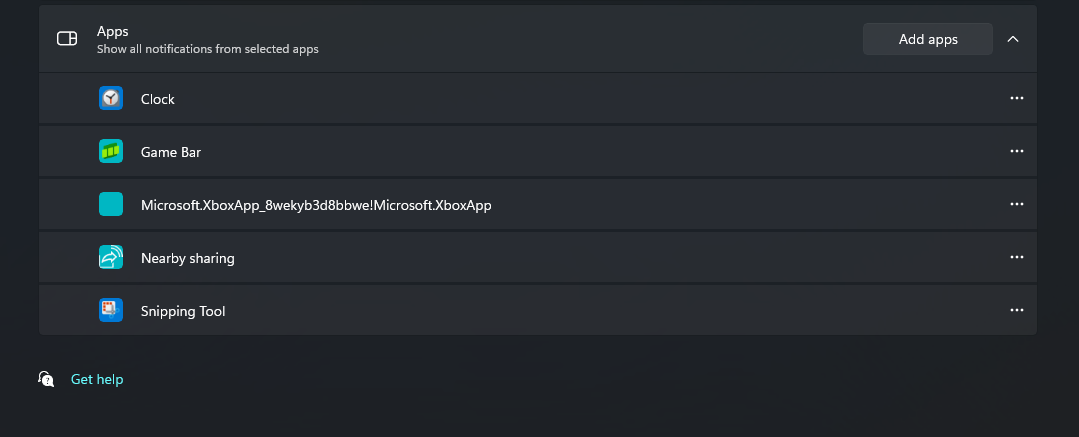Click the Get help headset icon
Viewport: 1079px width, 437px height.
(x=46, y=379)
